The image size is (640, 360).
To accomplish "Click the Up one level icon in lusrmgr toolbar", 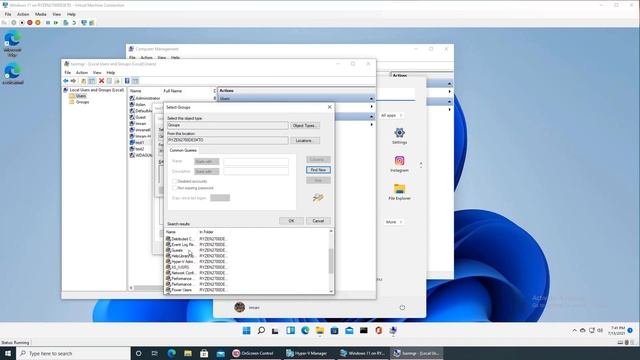I will (83, 81).
